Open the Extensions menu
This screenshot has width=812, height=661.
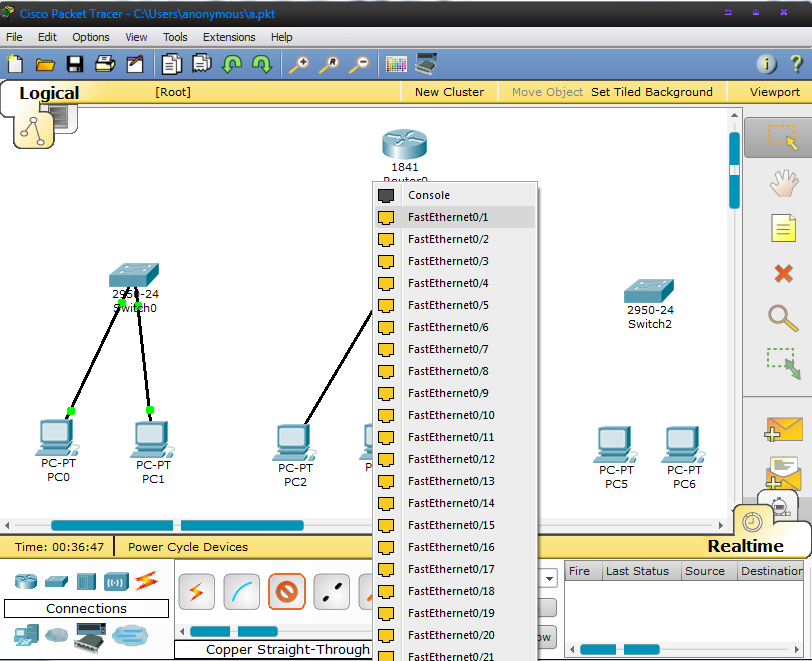pos(229,37)
